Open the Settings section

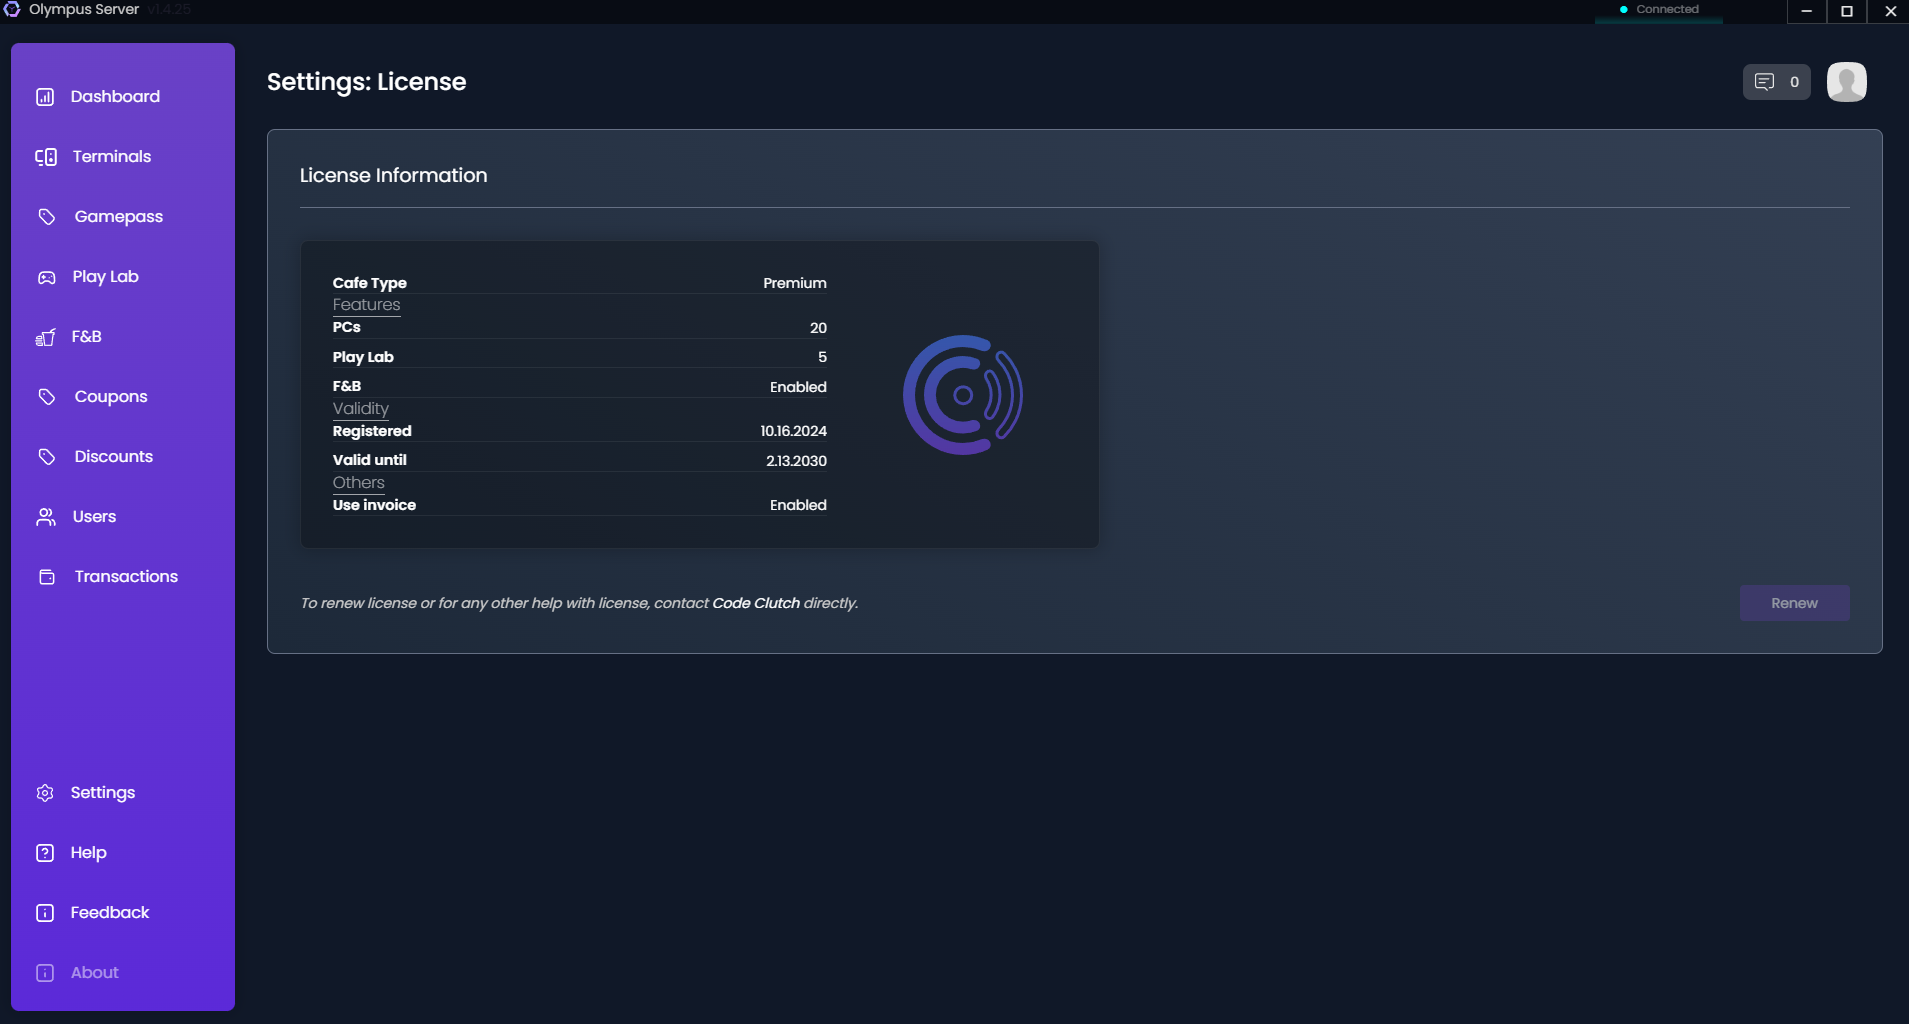pos(102,792)
